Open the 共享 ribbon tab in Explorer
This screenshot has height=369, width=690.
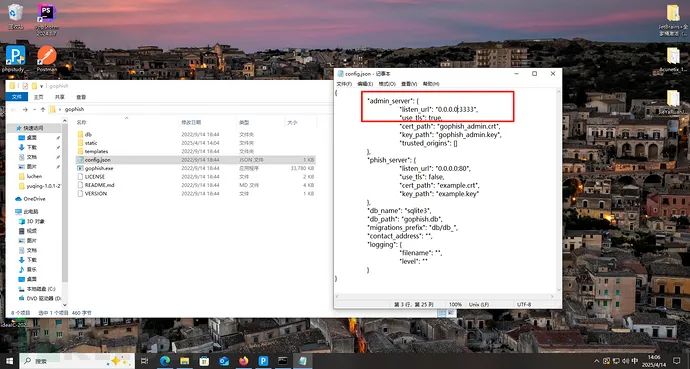(60, 97)
